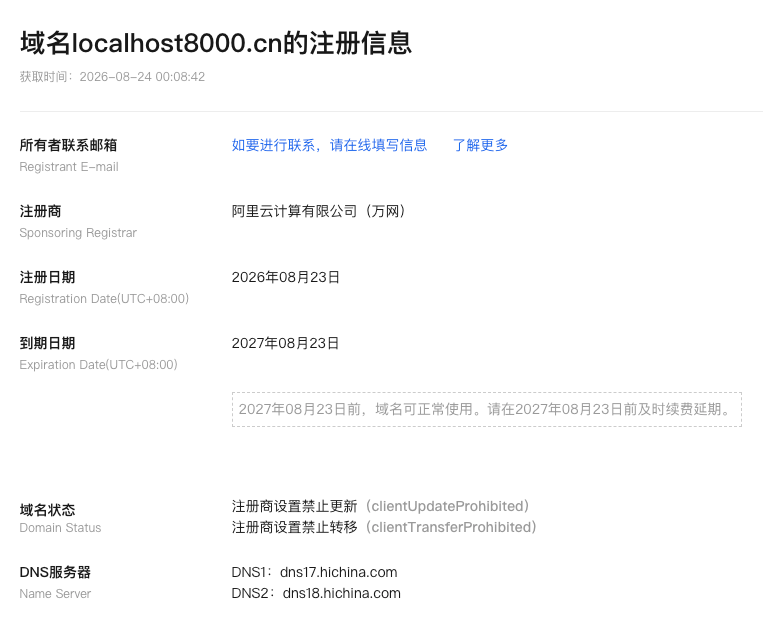This screenshot has height=622, width=763.
Task: Open the '如要进行联系，请在线填写信息' link
Action: pos(329,145)
